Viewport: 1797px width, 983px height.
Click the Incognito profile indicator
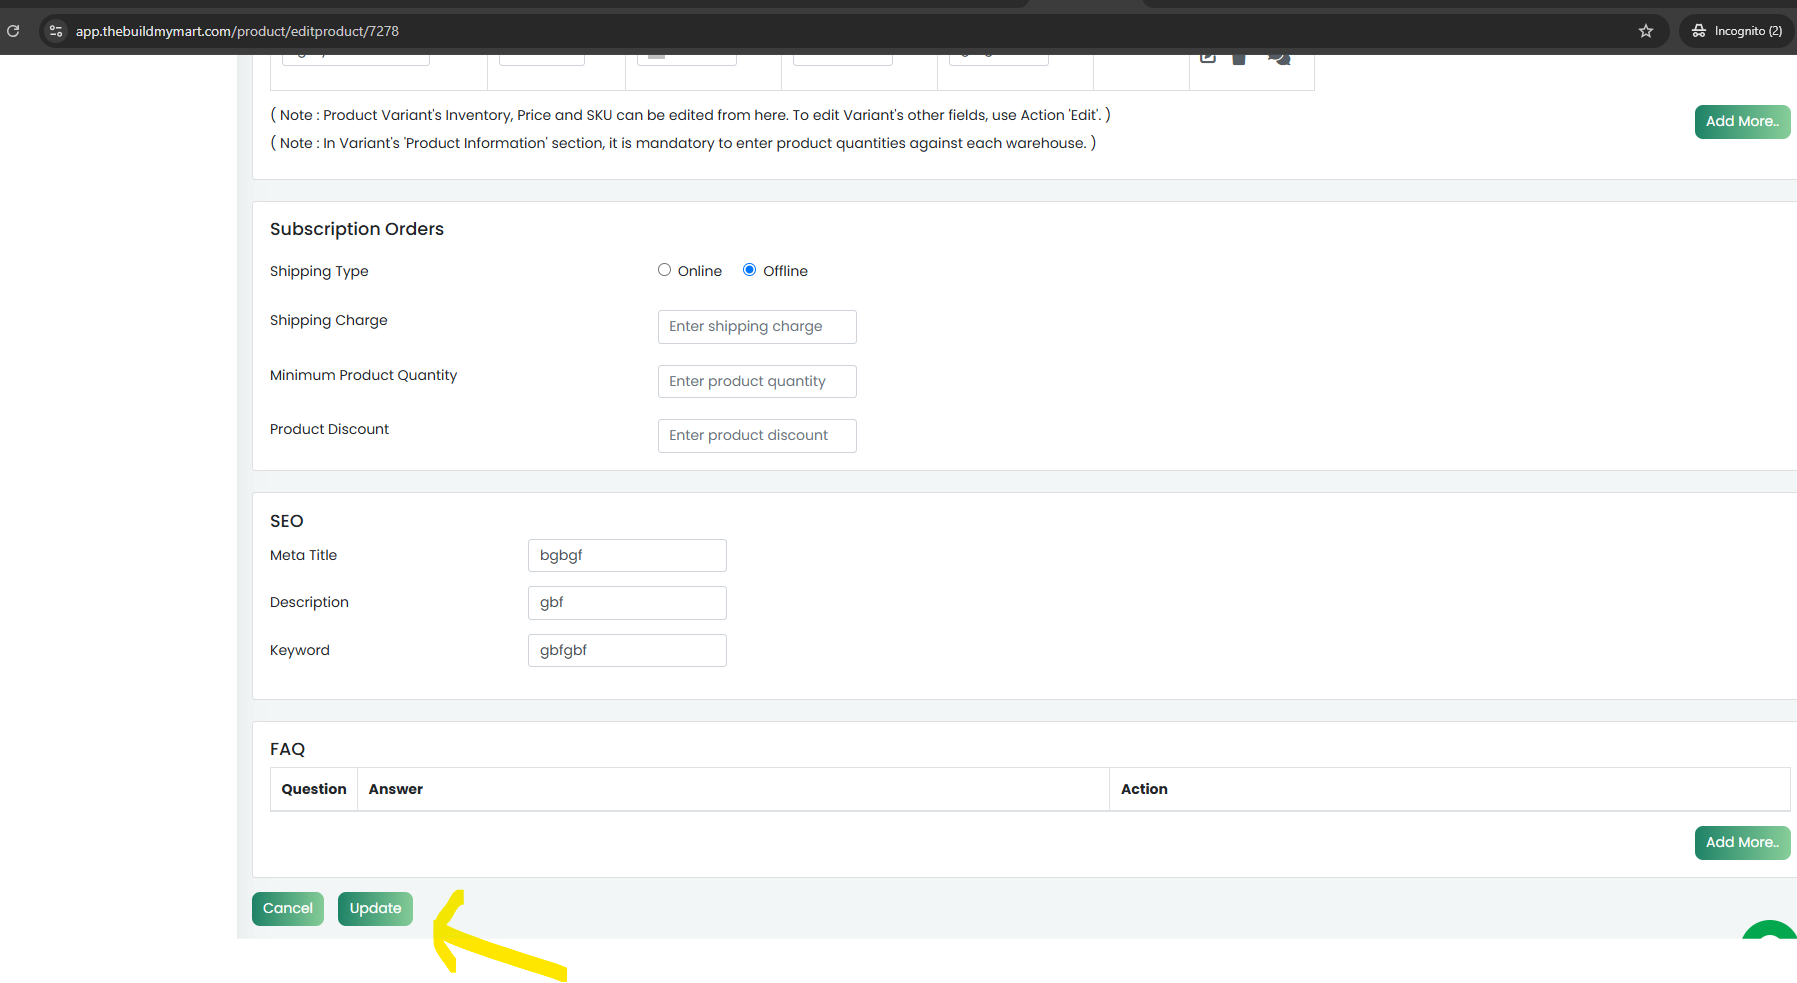click(1738, 31)
